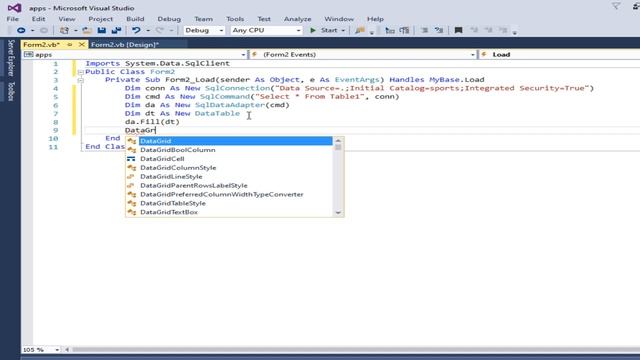Click the increase indent toolbar icon

click(x=404, y=30)
